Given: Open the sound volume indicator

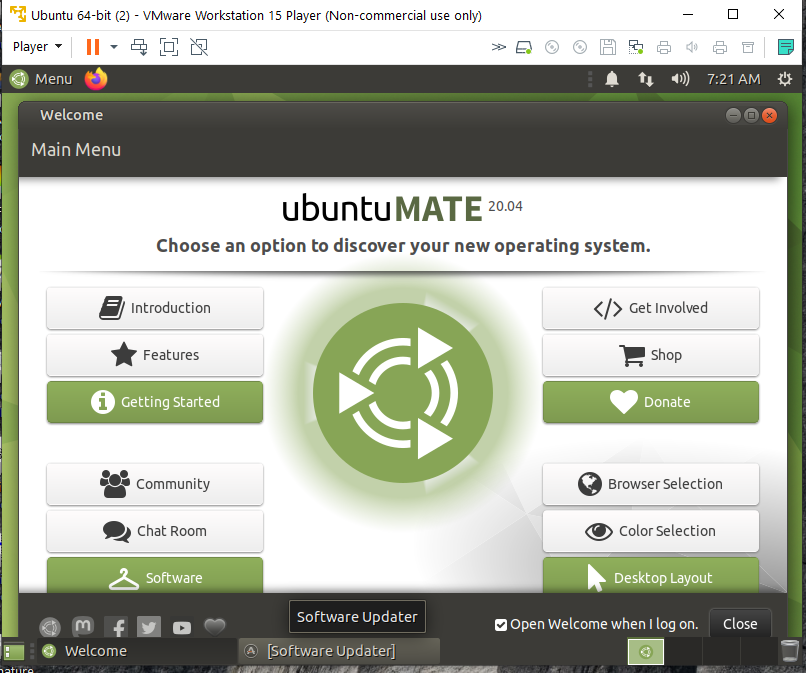Looking at the screenshot, I should 680,79.
